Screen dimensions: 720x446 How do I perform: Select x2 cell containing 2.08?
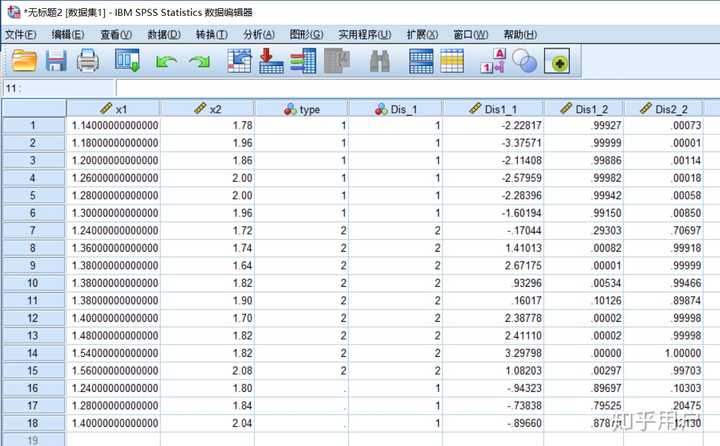[x=208, y=370]
